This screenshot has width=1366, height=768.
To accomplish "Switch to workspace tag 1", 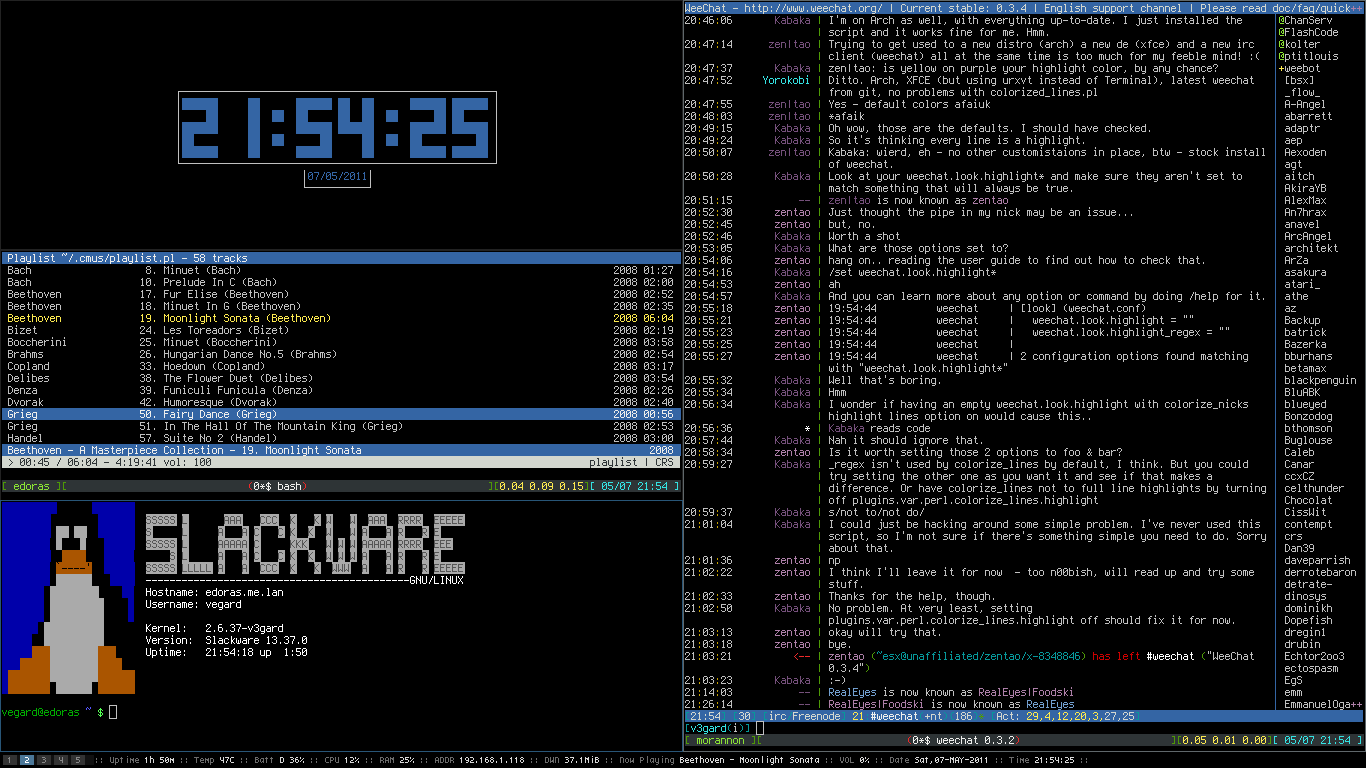I will [11, 760].
